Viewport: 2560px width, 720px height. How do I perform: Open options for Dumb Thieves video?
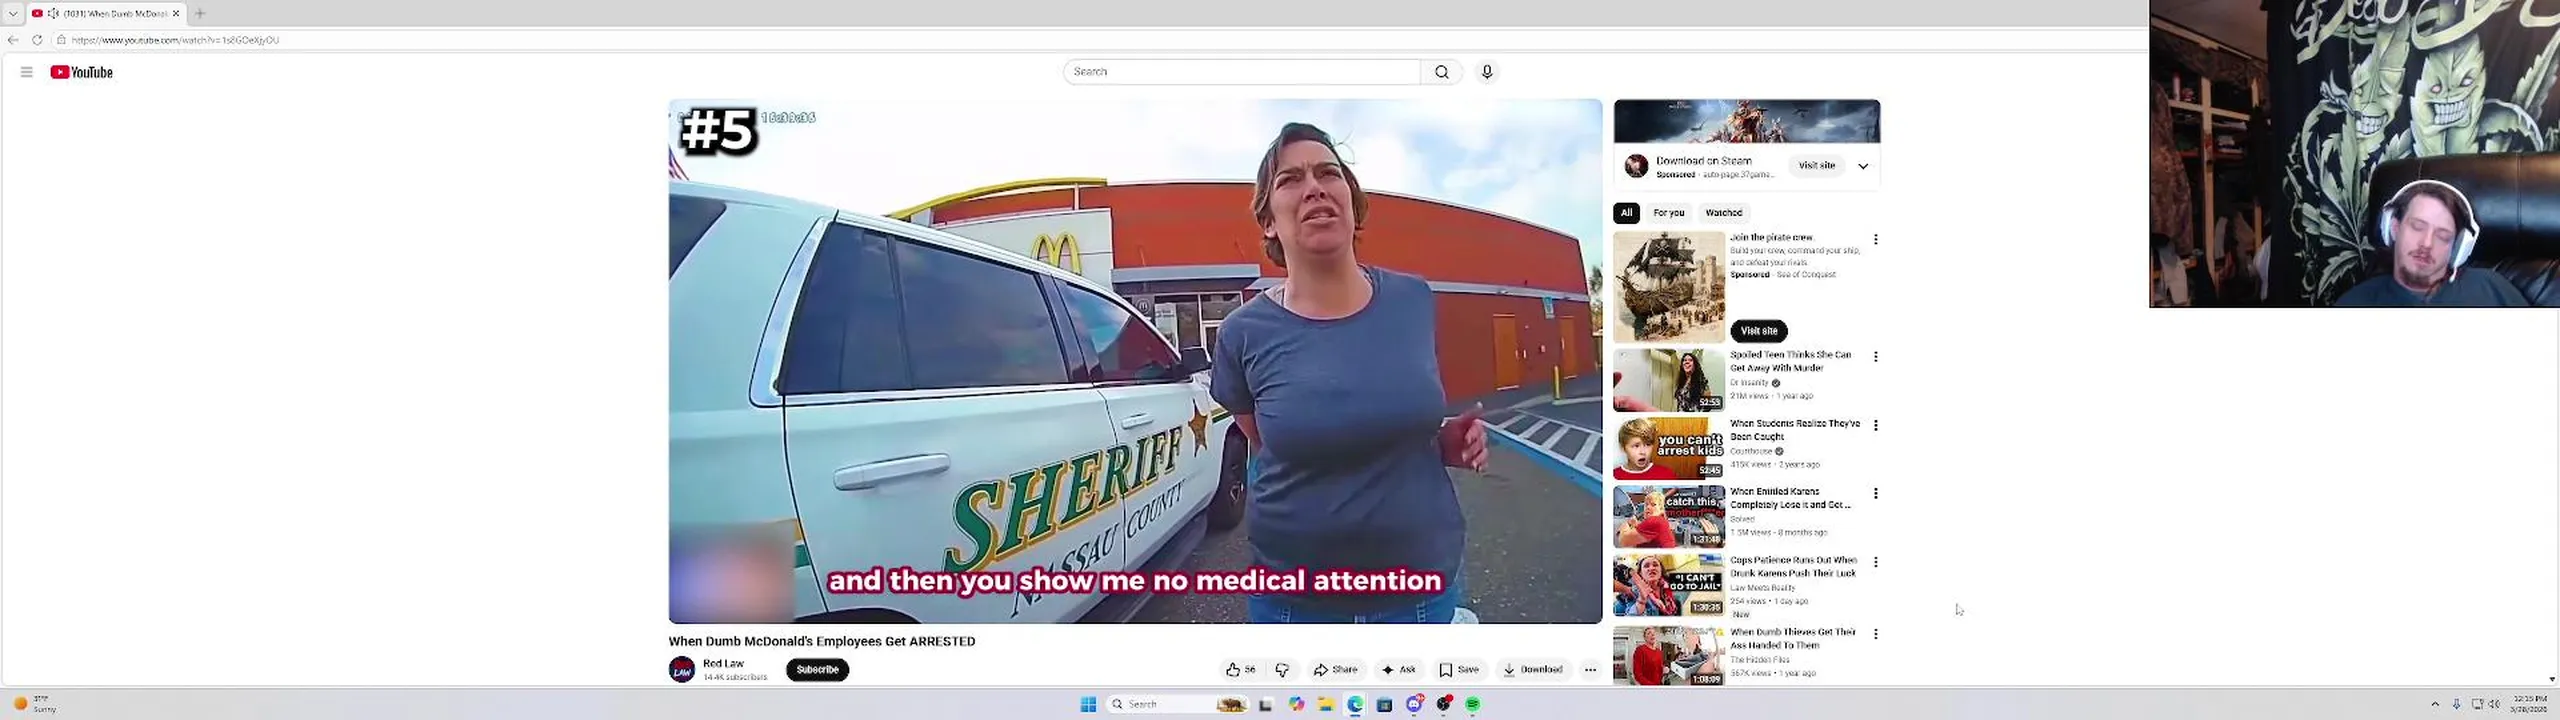[x=1876, y=634]
